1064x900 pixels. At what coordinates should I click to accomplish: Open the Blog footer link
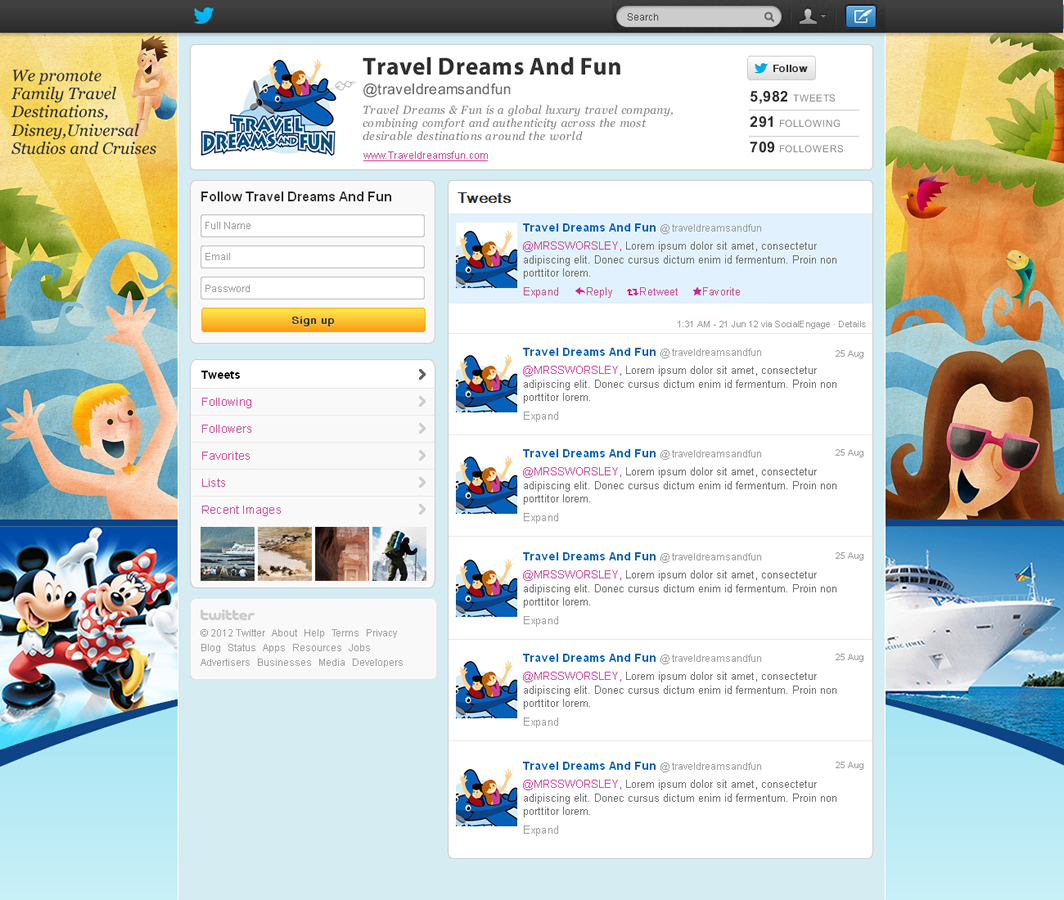210,648
